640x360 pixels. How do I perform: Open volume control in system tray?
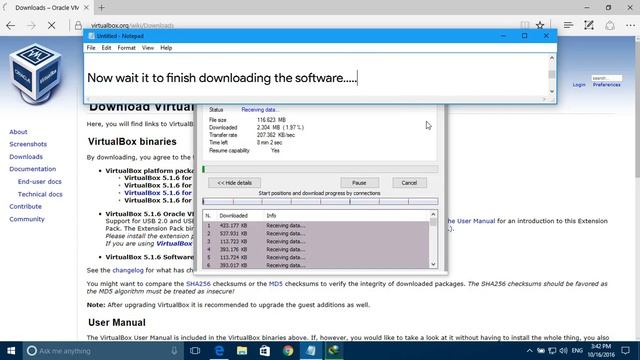564,351
